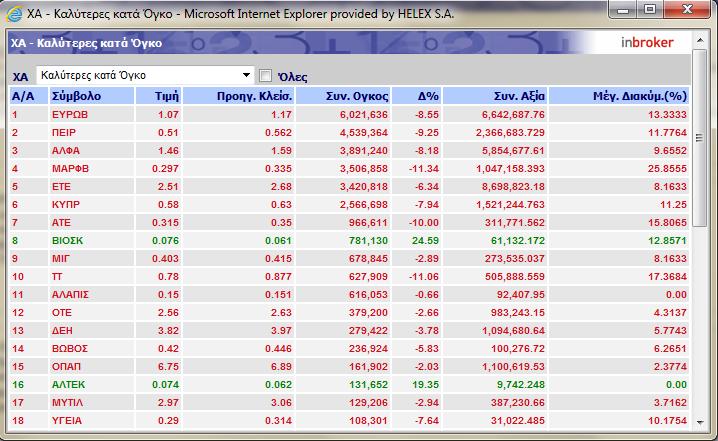The width and height of the screenshot is (718, 441).
Task: Select symbol ΤΤ
Action: point(57,277)
